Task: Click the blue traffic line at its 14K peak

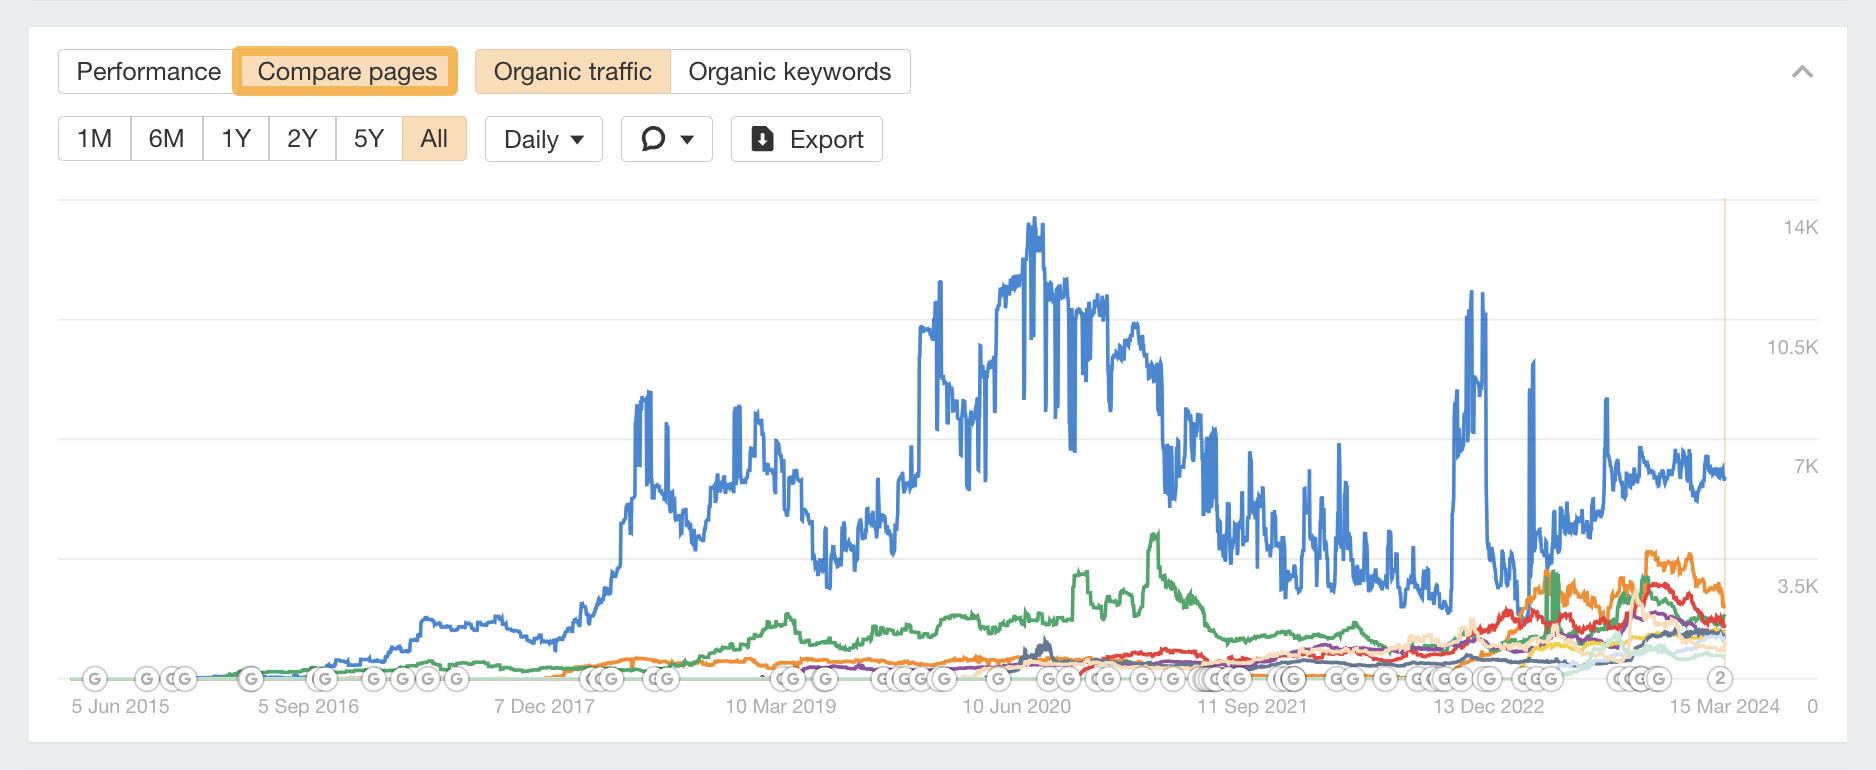Action: tap(1036, 218)
